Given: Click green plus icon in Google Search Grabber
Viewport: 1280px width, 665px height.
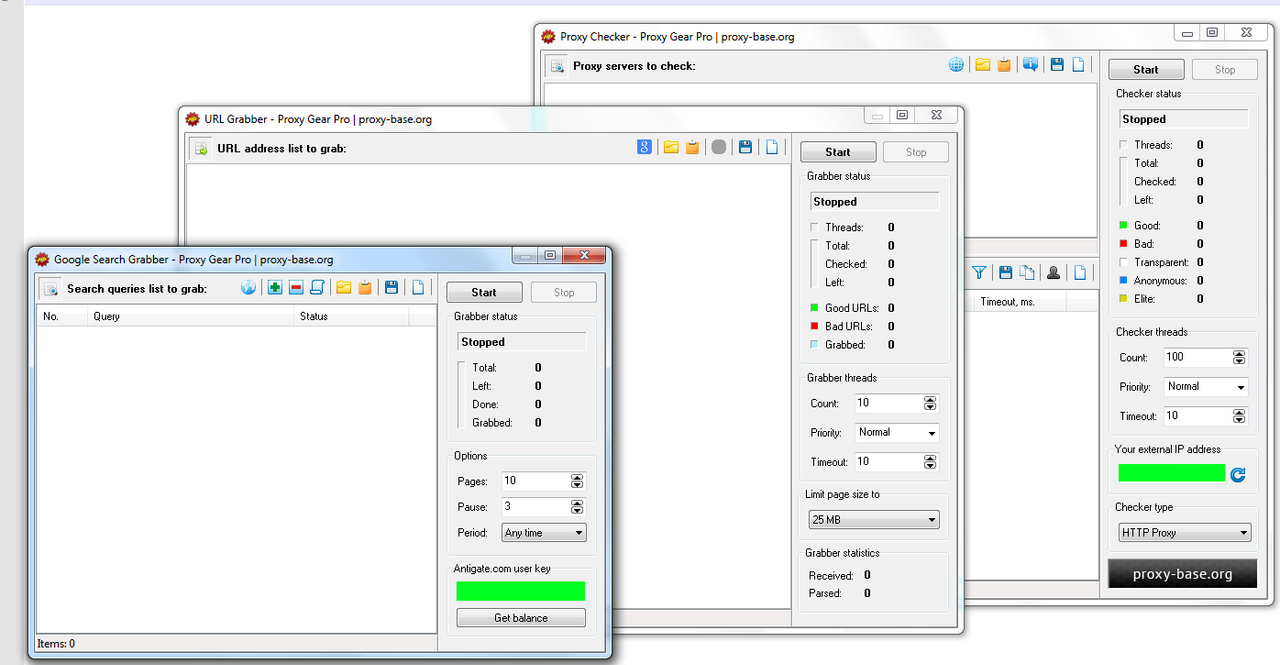Looking at the screenshot, I should tap(275, 288).
